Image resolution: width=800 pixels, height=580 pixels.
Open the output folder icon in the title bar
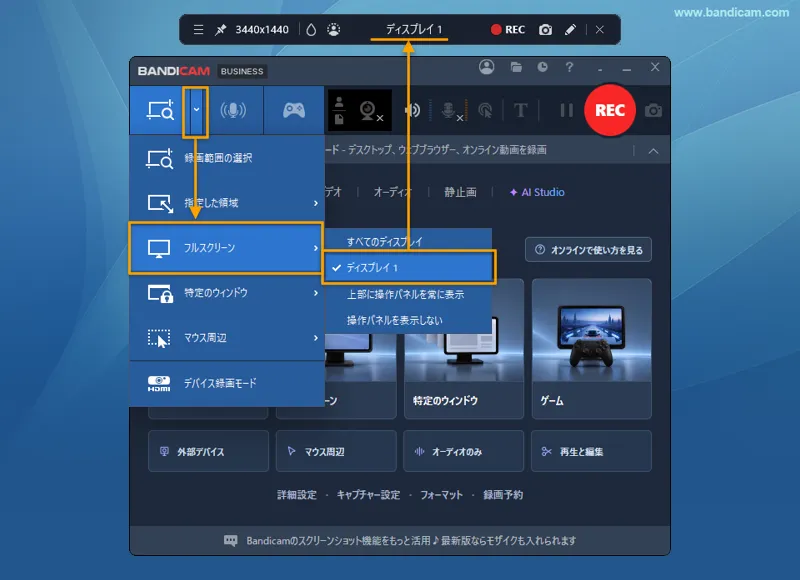point(516,67)
